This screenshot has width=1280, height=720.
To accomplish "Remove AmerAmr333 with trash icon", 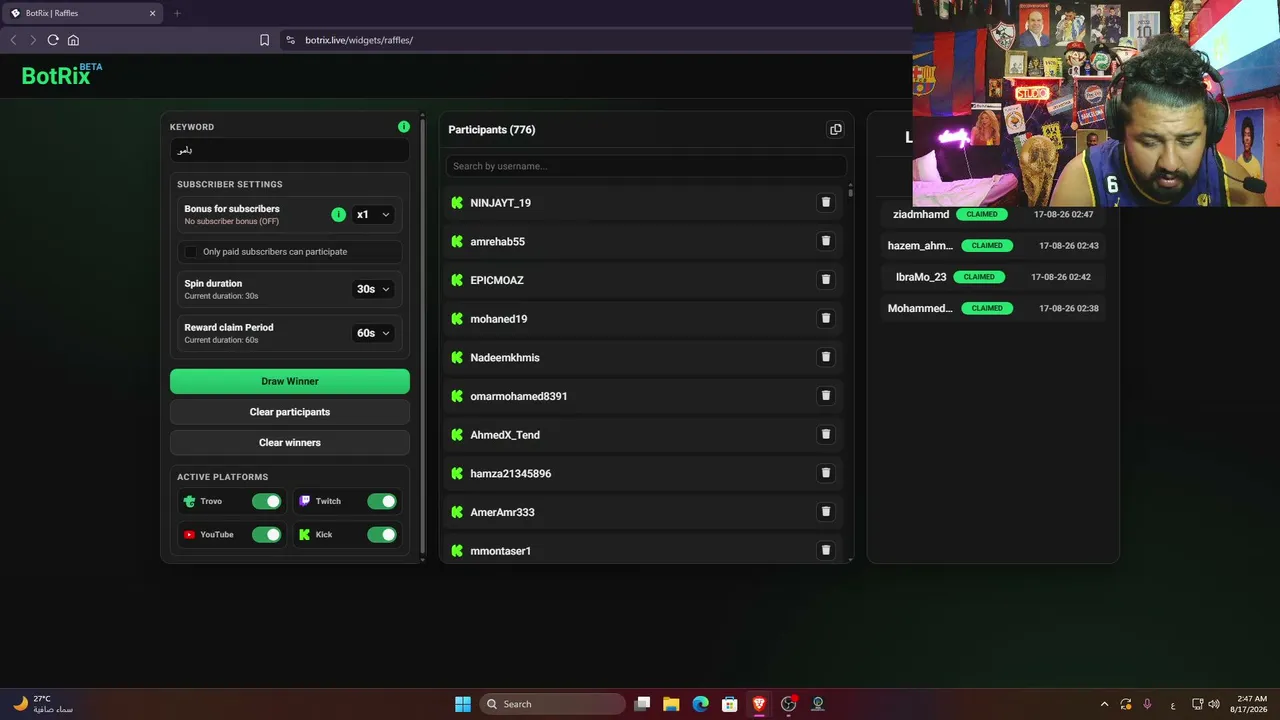I will [x=826, y=512].
